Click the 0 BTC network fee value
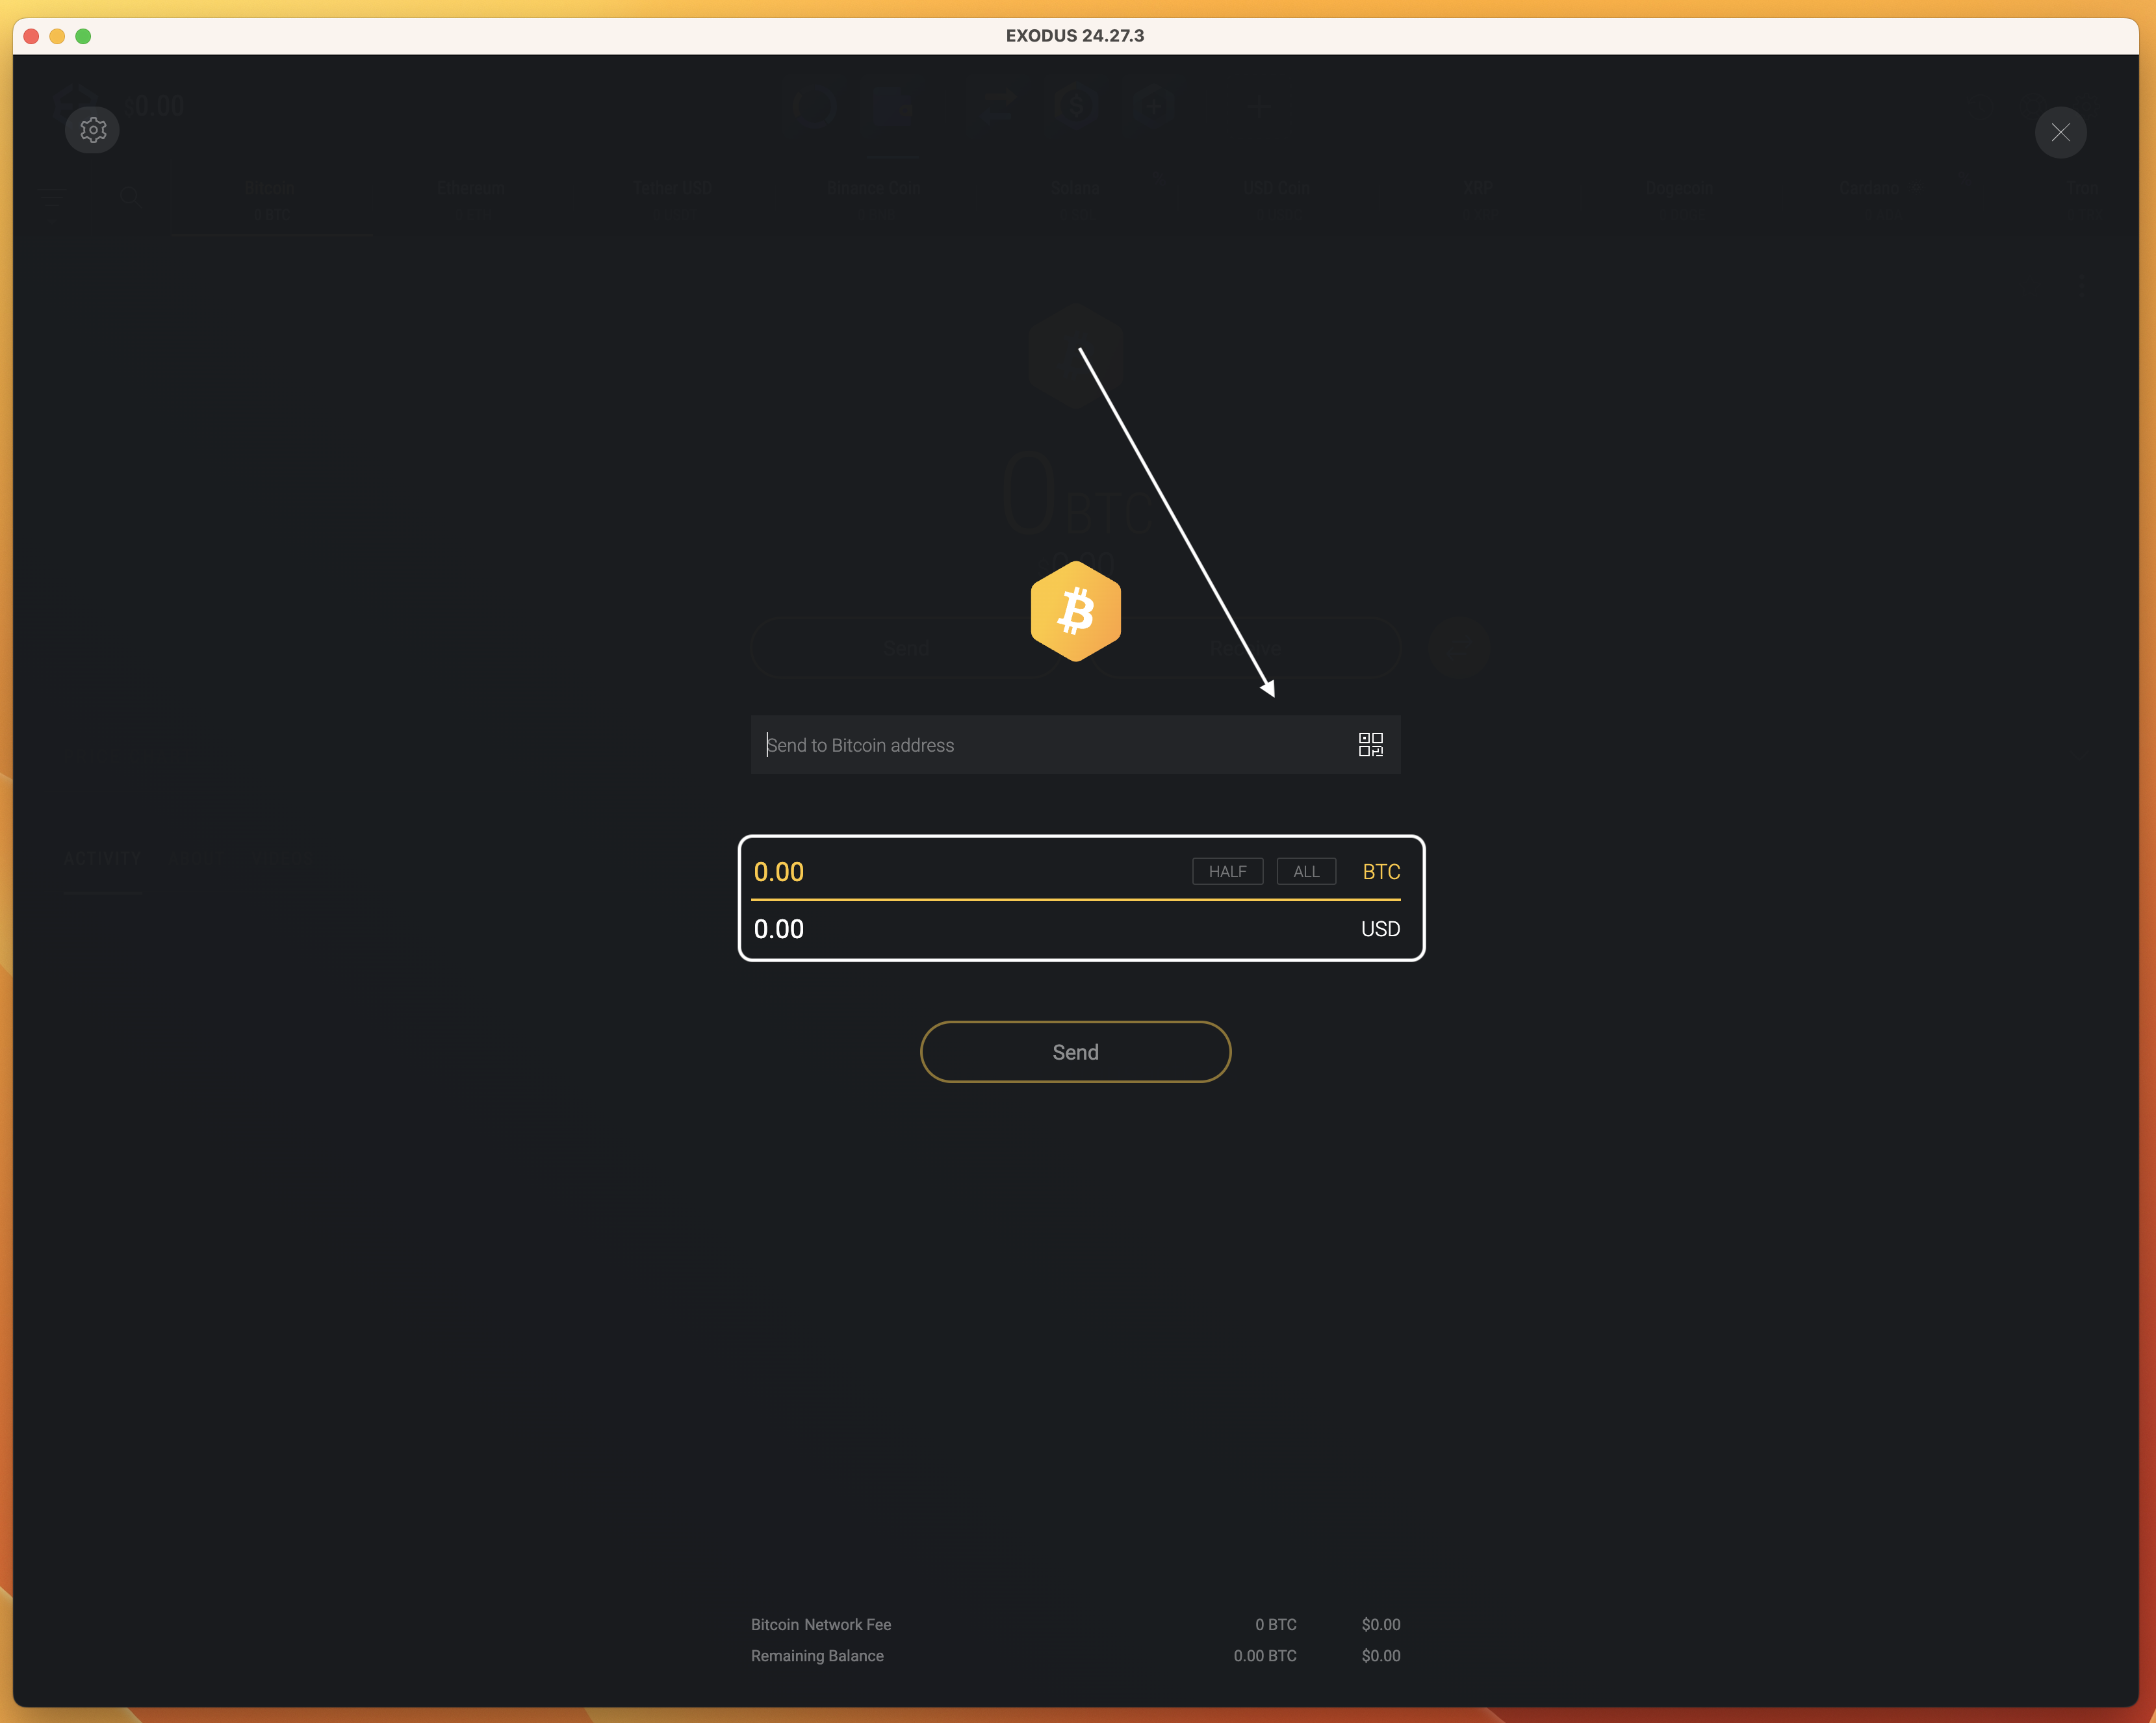This screenshot has height=1723, width=2156. pyautogui.click(x=1276, y=1625)
